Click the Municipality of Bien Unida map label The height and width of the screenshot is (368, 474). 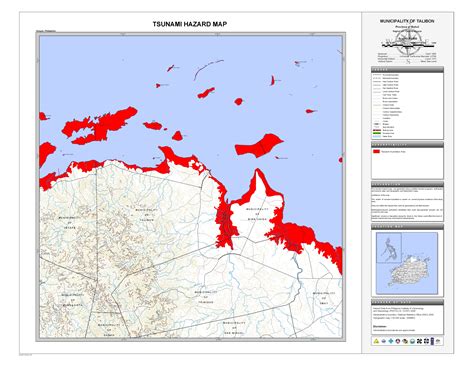pyautogui.click(x=257, y=214)
